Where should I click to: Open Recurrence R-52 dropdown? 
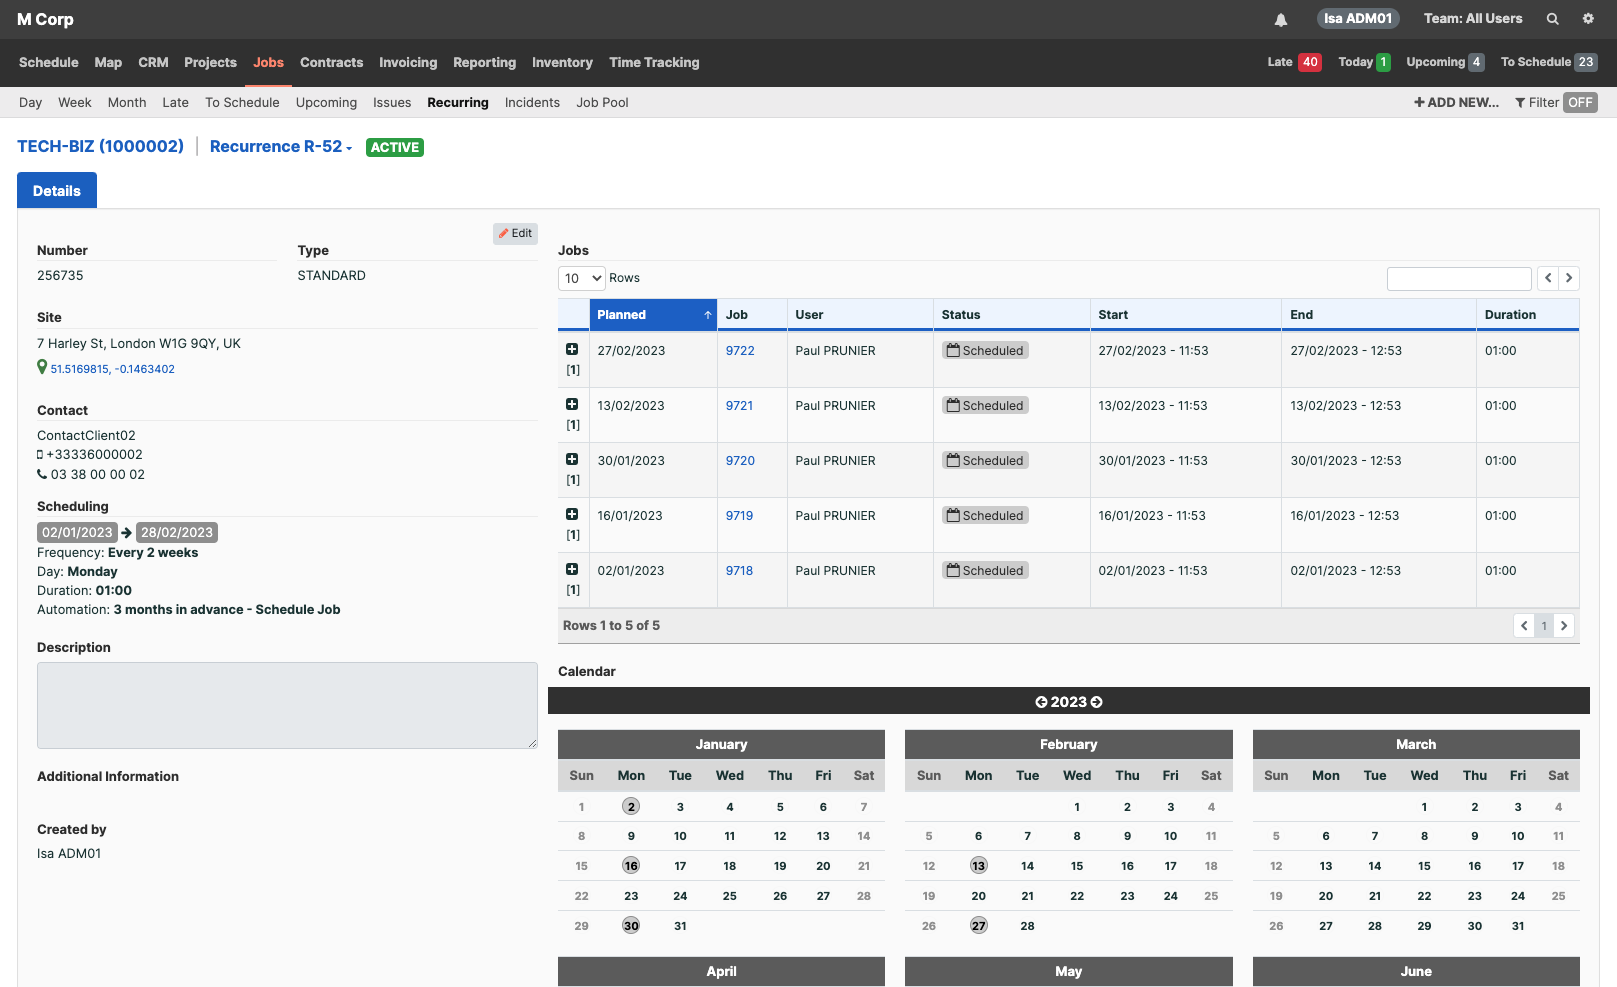tap(281, 147)
